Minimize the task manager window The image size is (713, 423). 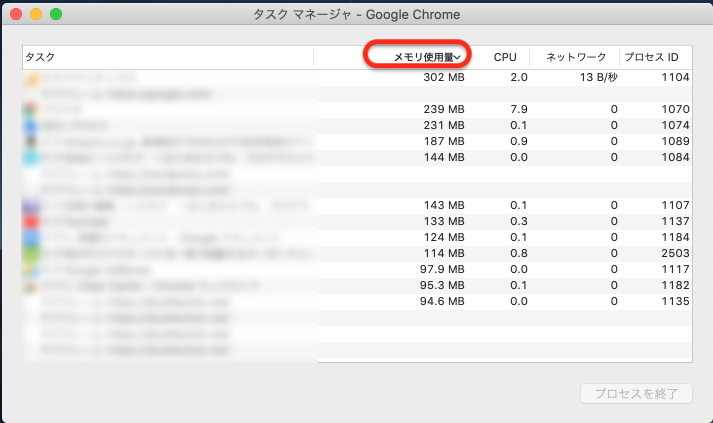(36, 14)
